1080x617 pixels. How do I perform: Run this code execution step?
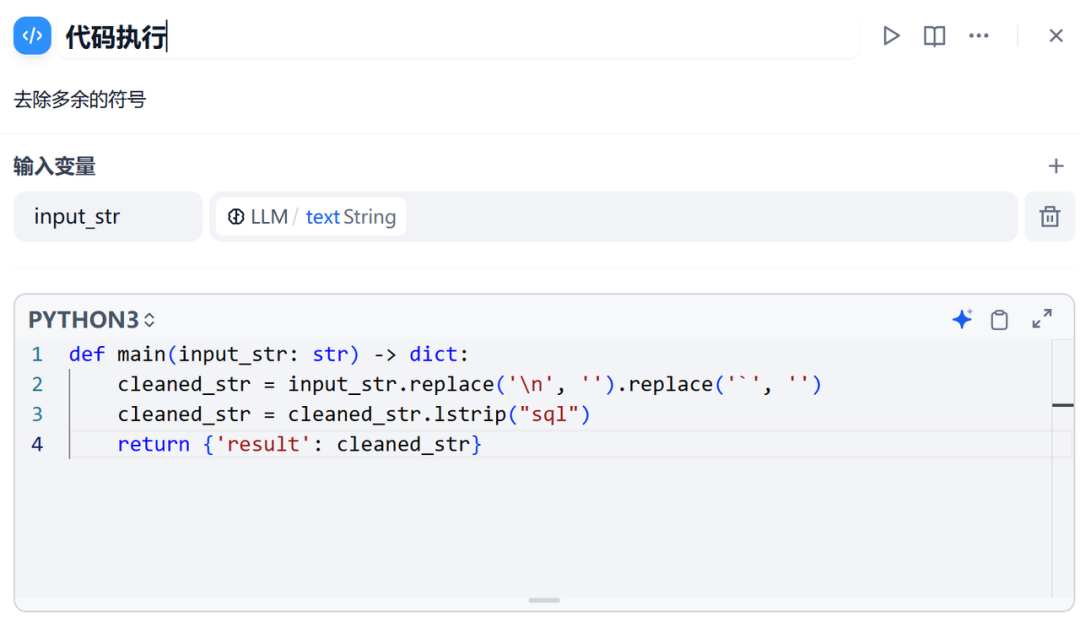pos(891,36)
